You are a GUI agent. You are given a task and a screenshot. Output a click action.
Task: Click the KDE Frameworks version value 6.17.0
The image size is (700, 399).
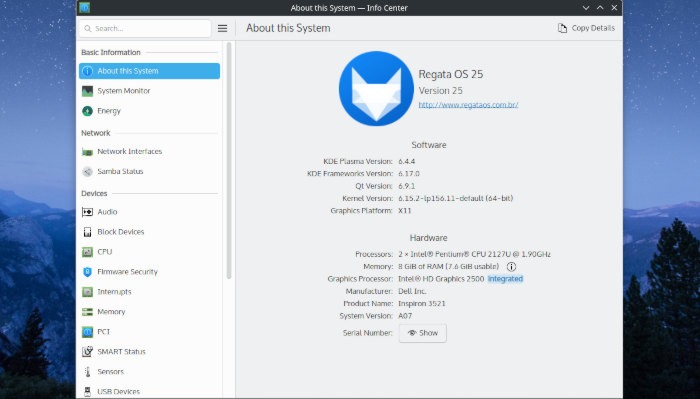pyautogui.click(x=409, y=174)
